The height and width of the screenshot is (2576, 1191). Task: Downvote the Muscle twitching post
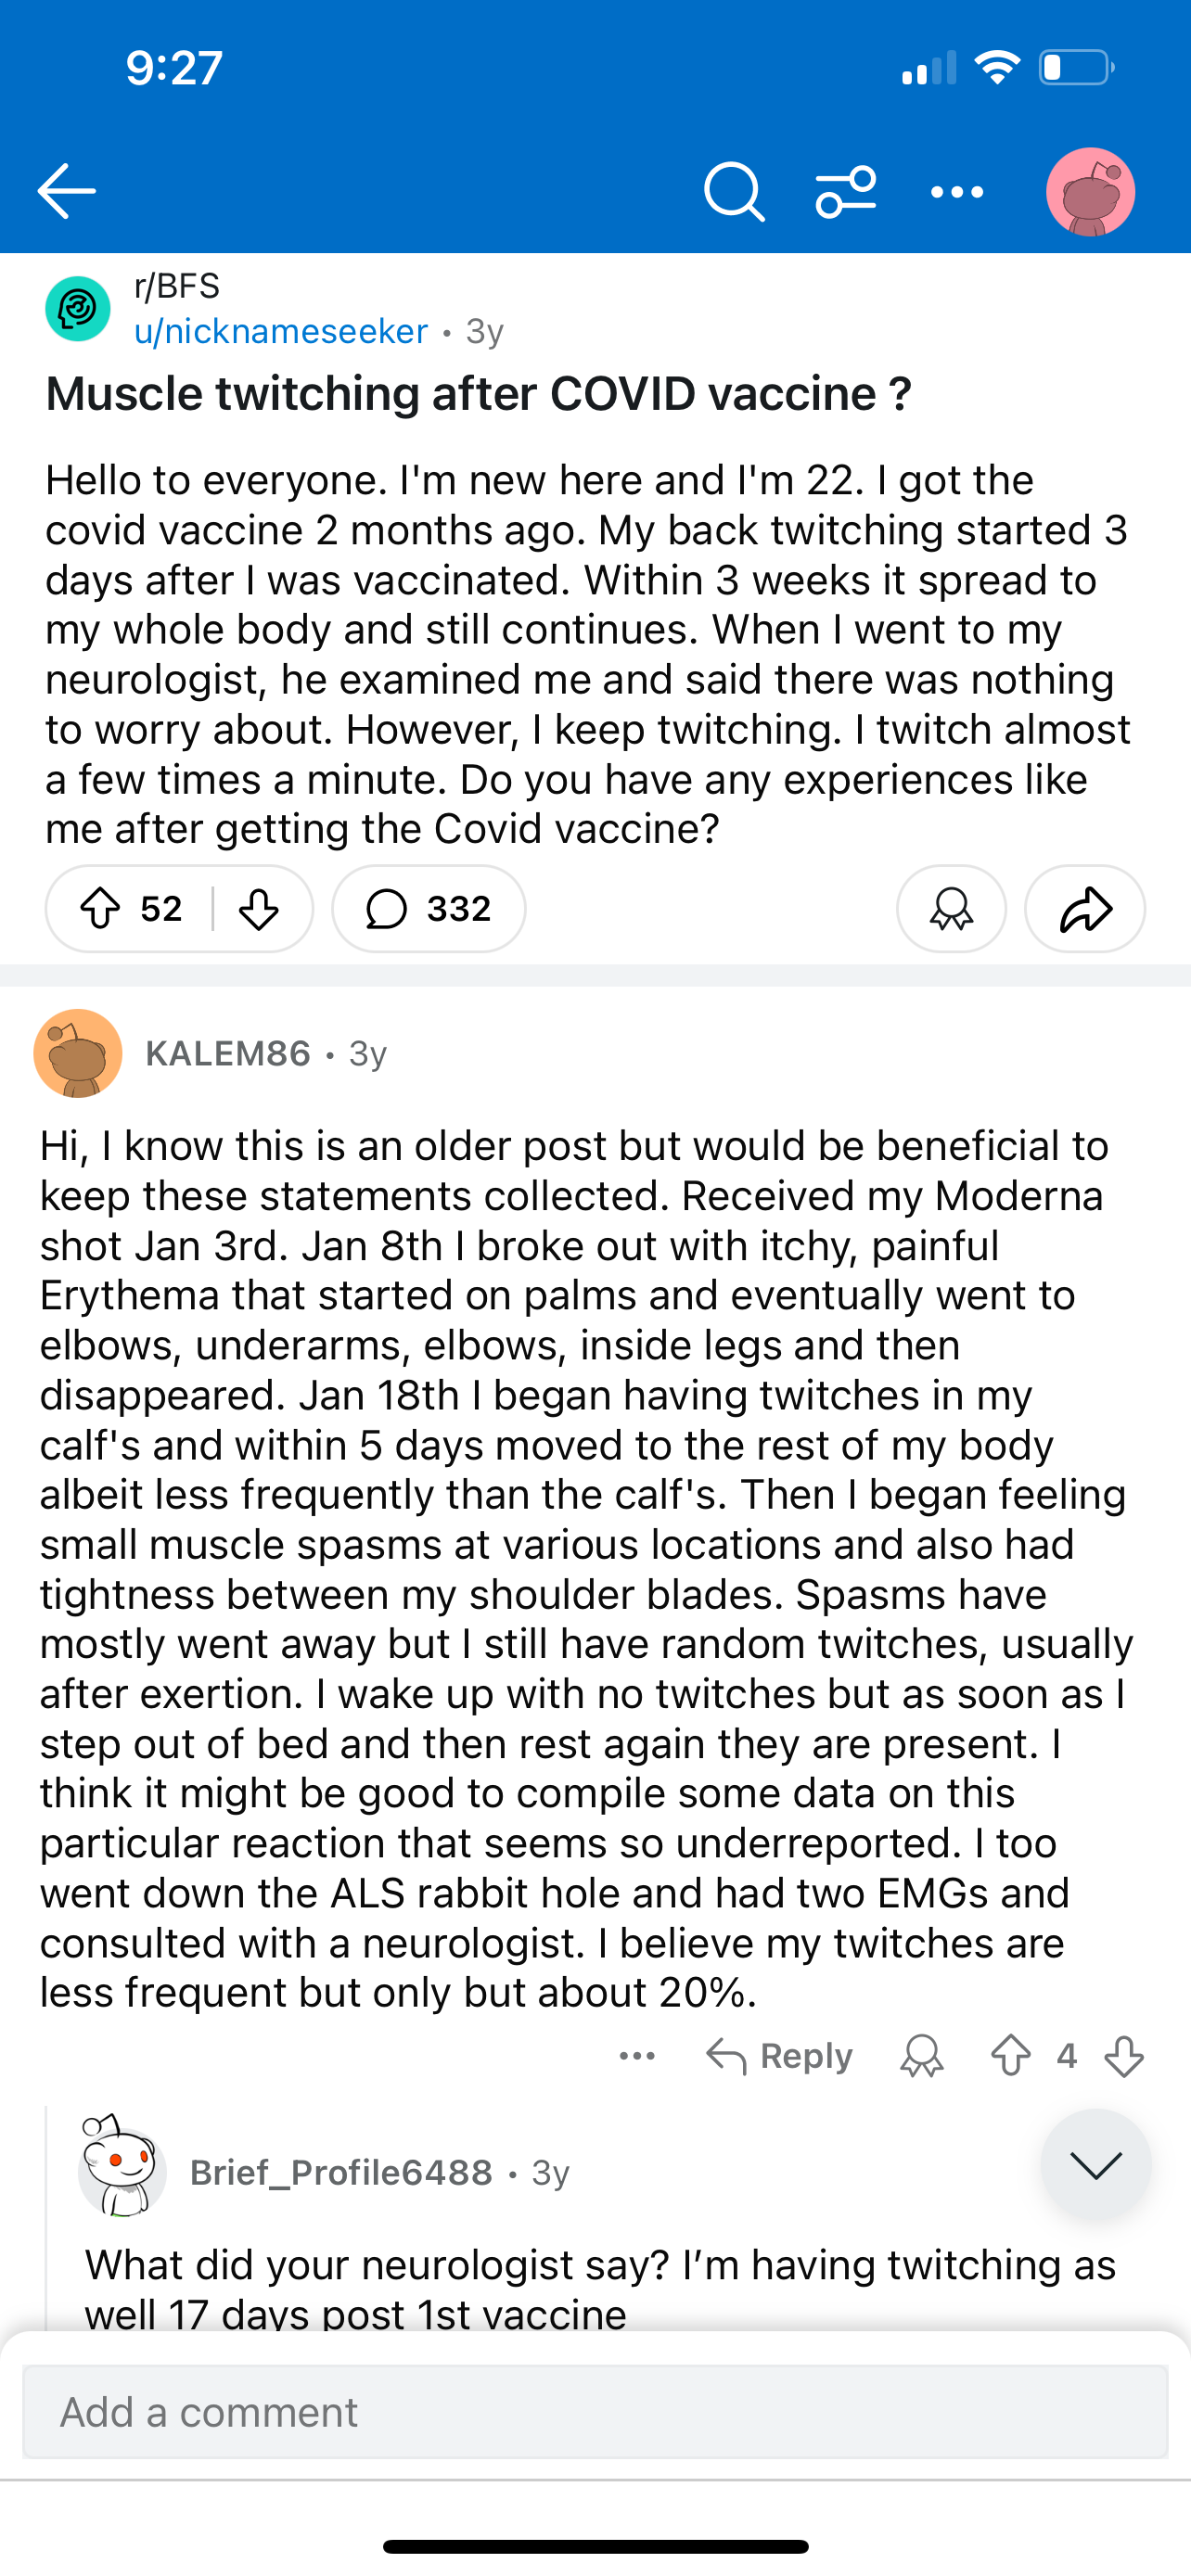click(259, 909)
